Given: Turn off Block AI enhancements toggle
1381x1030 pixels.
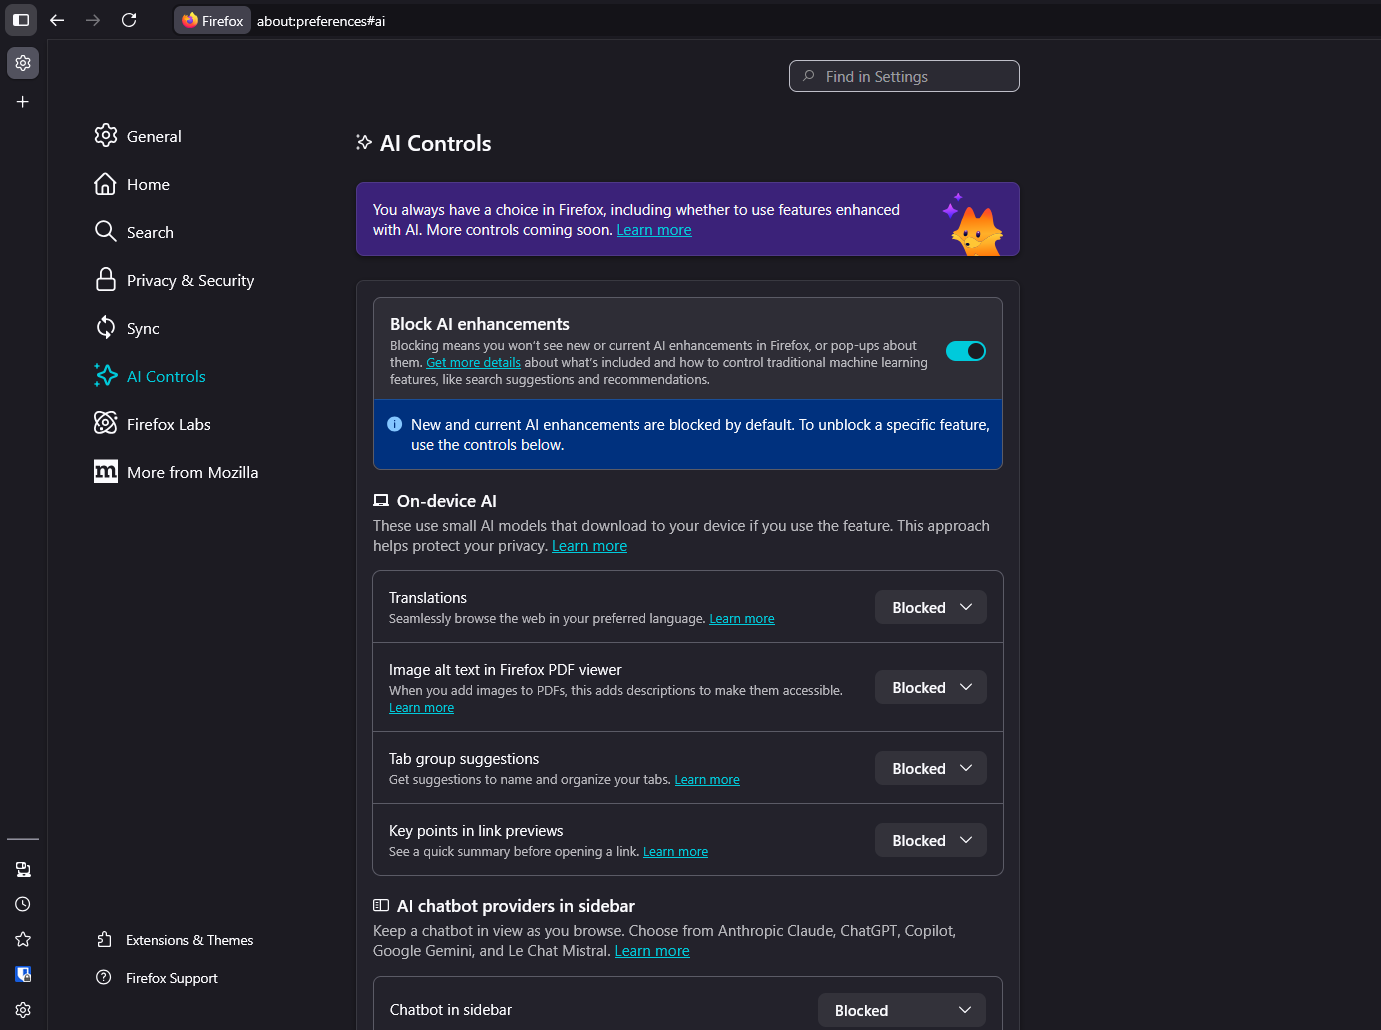Looking at the screenshot, I should (965, 351).
